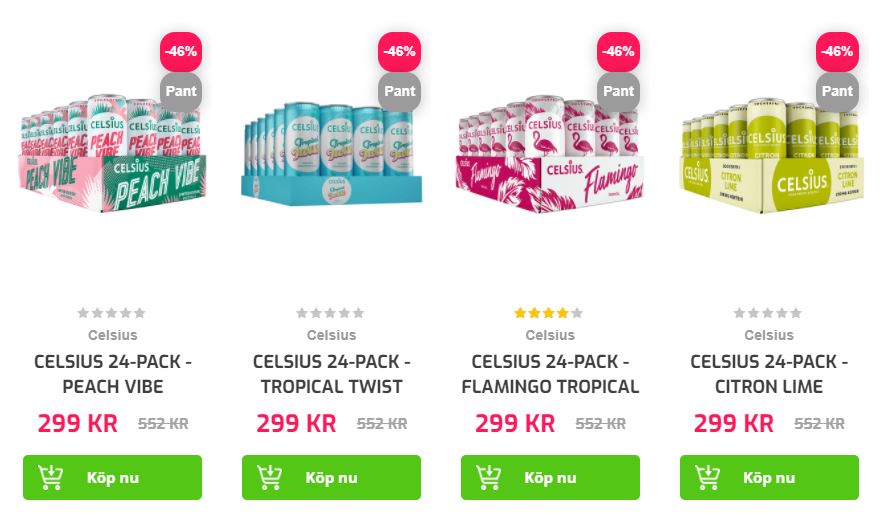The width and height of the screenshot is (885, 519).
Task: Click Köp nu for Citron Lime
Action: click(x=769, y=477)
